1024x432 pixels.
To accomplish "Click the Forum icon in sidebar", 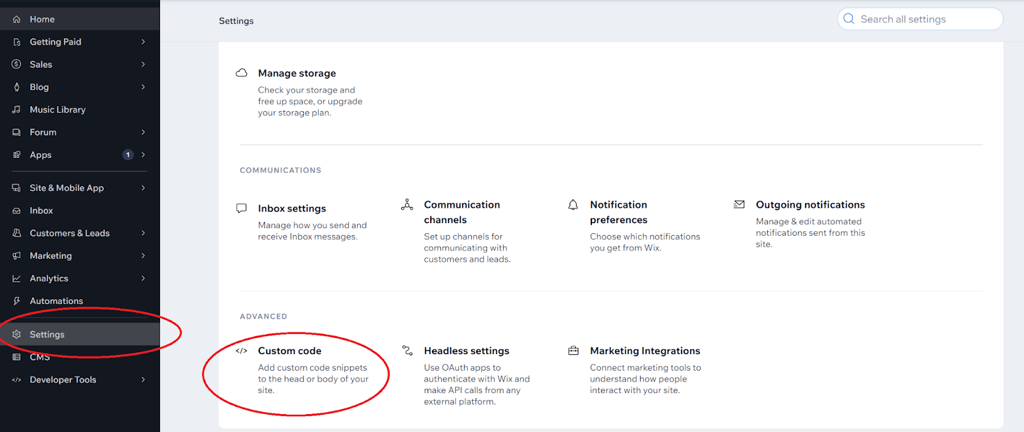I will click(17, 132).
